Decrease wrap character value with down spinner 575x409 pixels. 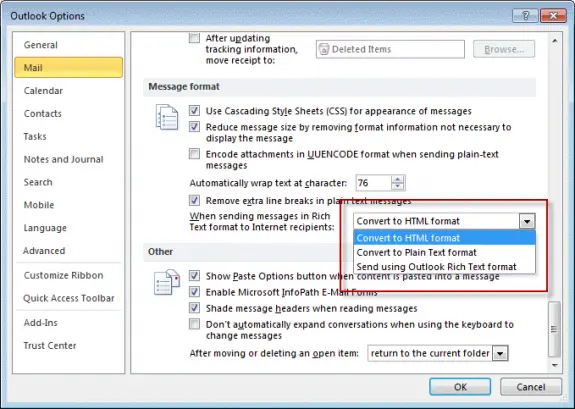coord(398,186)
